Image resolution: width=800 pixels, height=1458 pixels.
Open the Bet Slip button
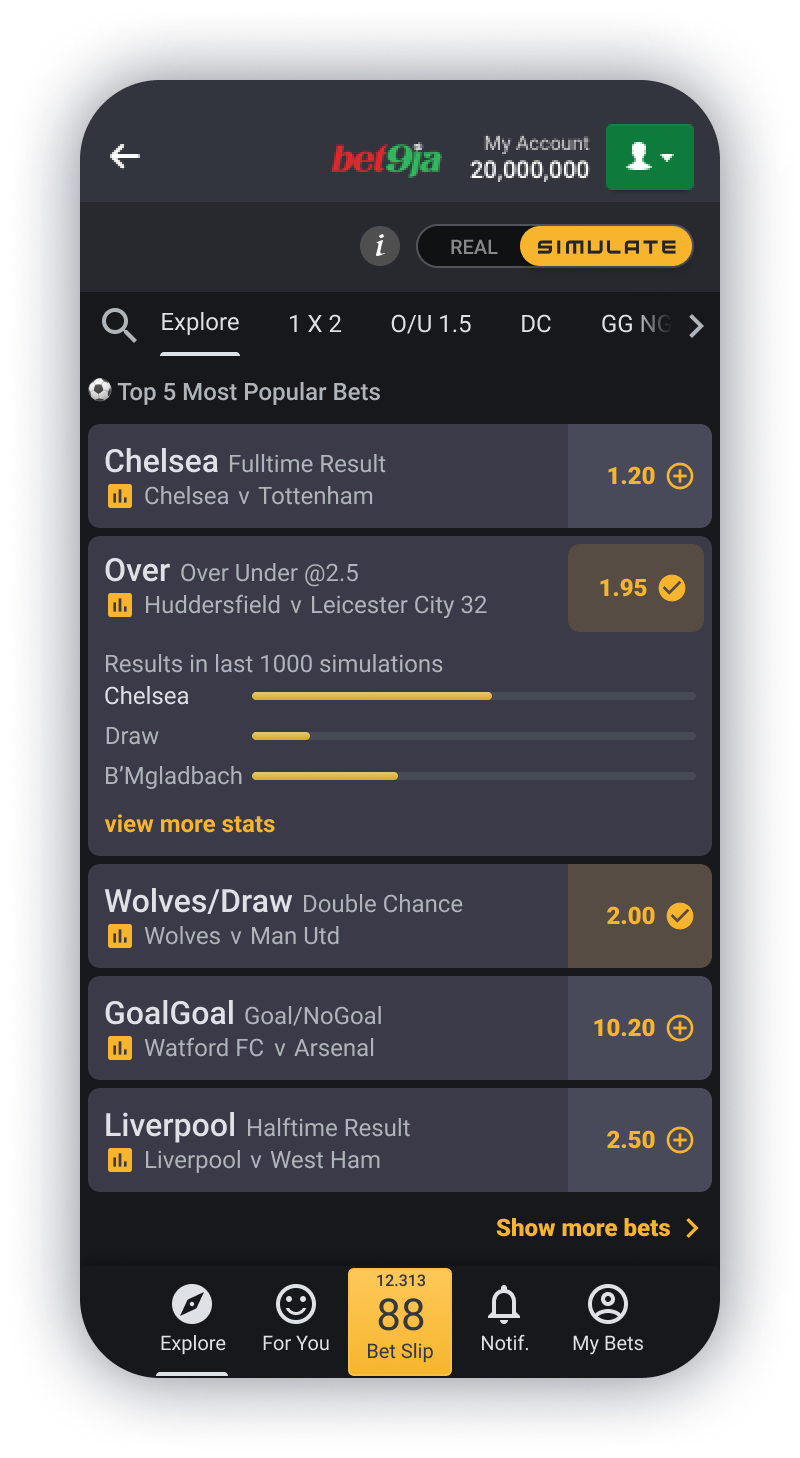point(400,1321)
